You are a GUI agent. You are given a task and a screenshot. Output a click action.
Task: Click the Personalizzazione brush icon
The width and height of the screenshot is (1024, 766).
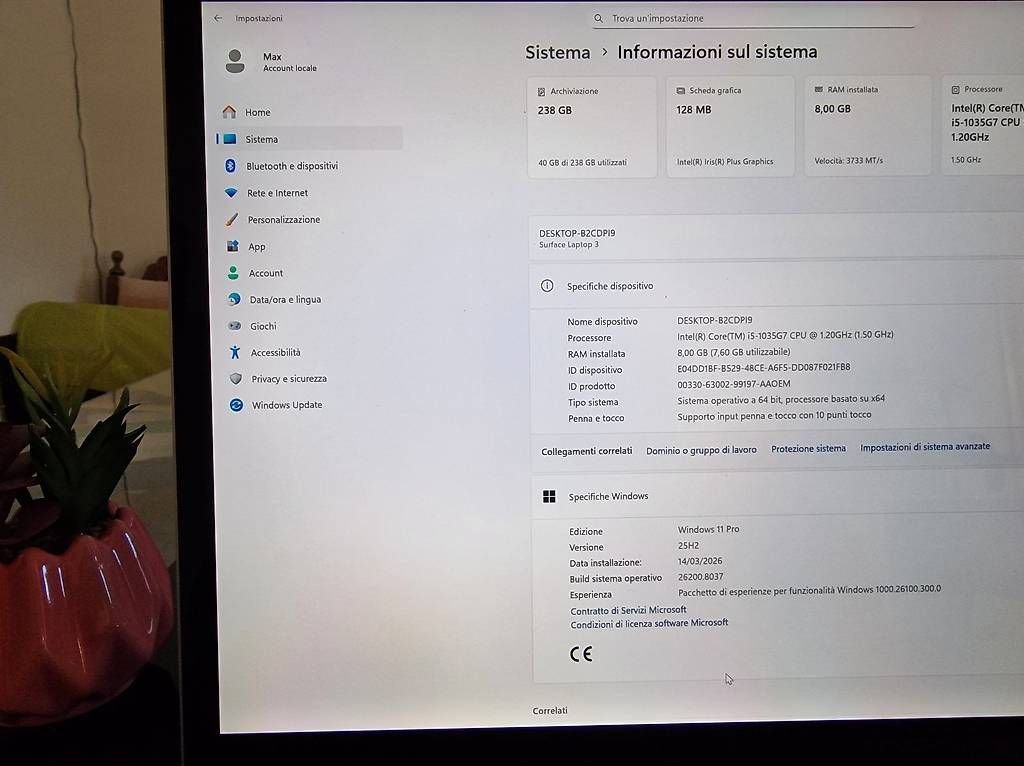point(232,219)
